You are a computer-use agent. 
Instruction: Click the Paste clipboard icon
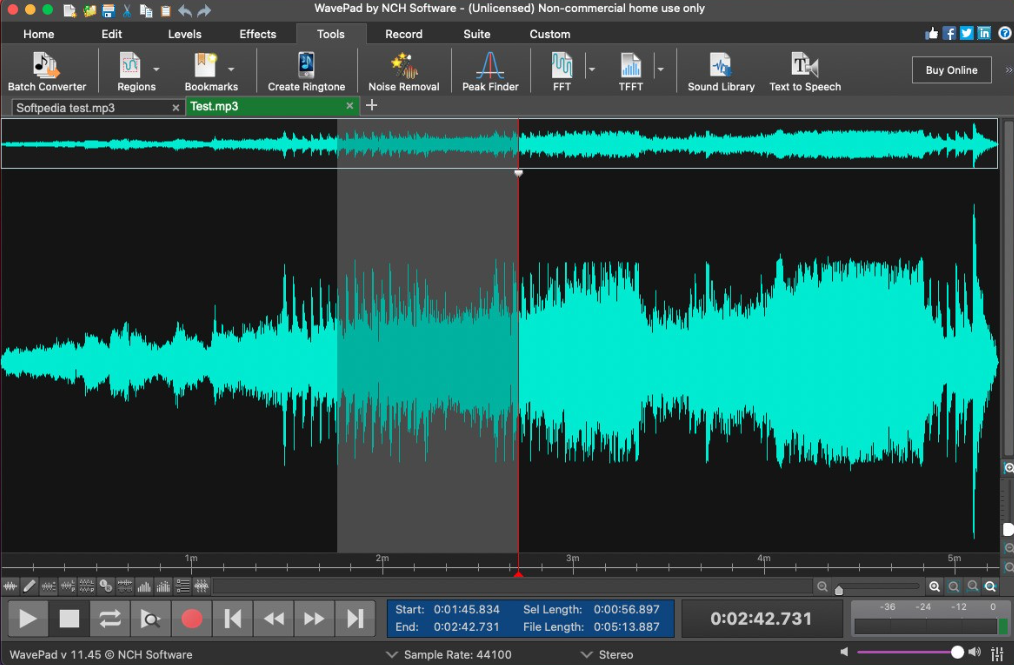coord(166,10)
